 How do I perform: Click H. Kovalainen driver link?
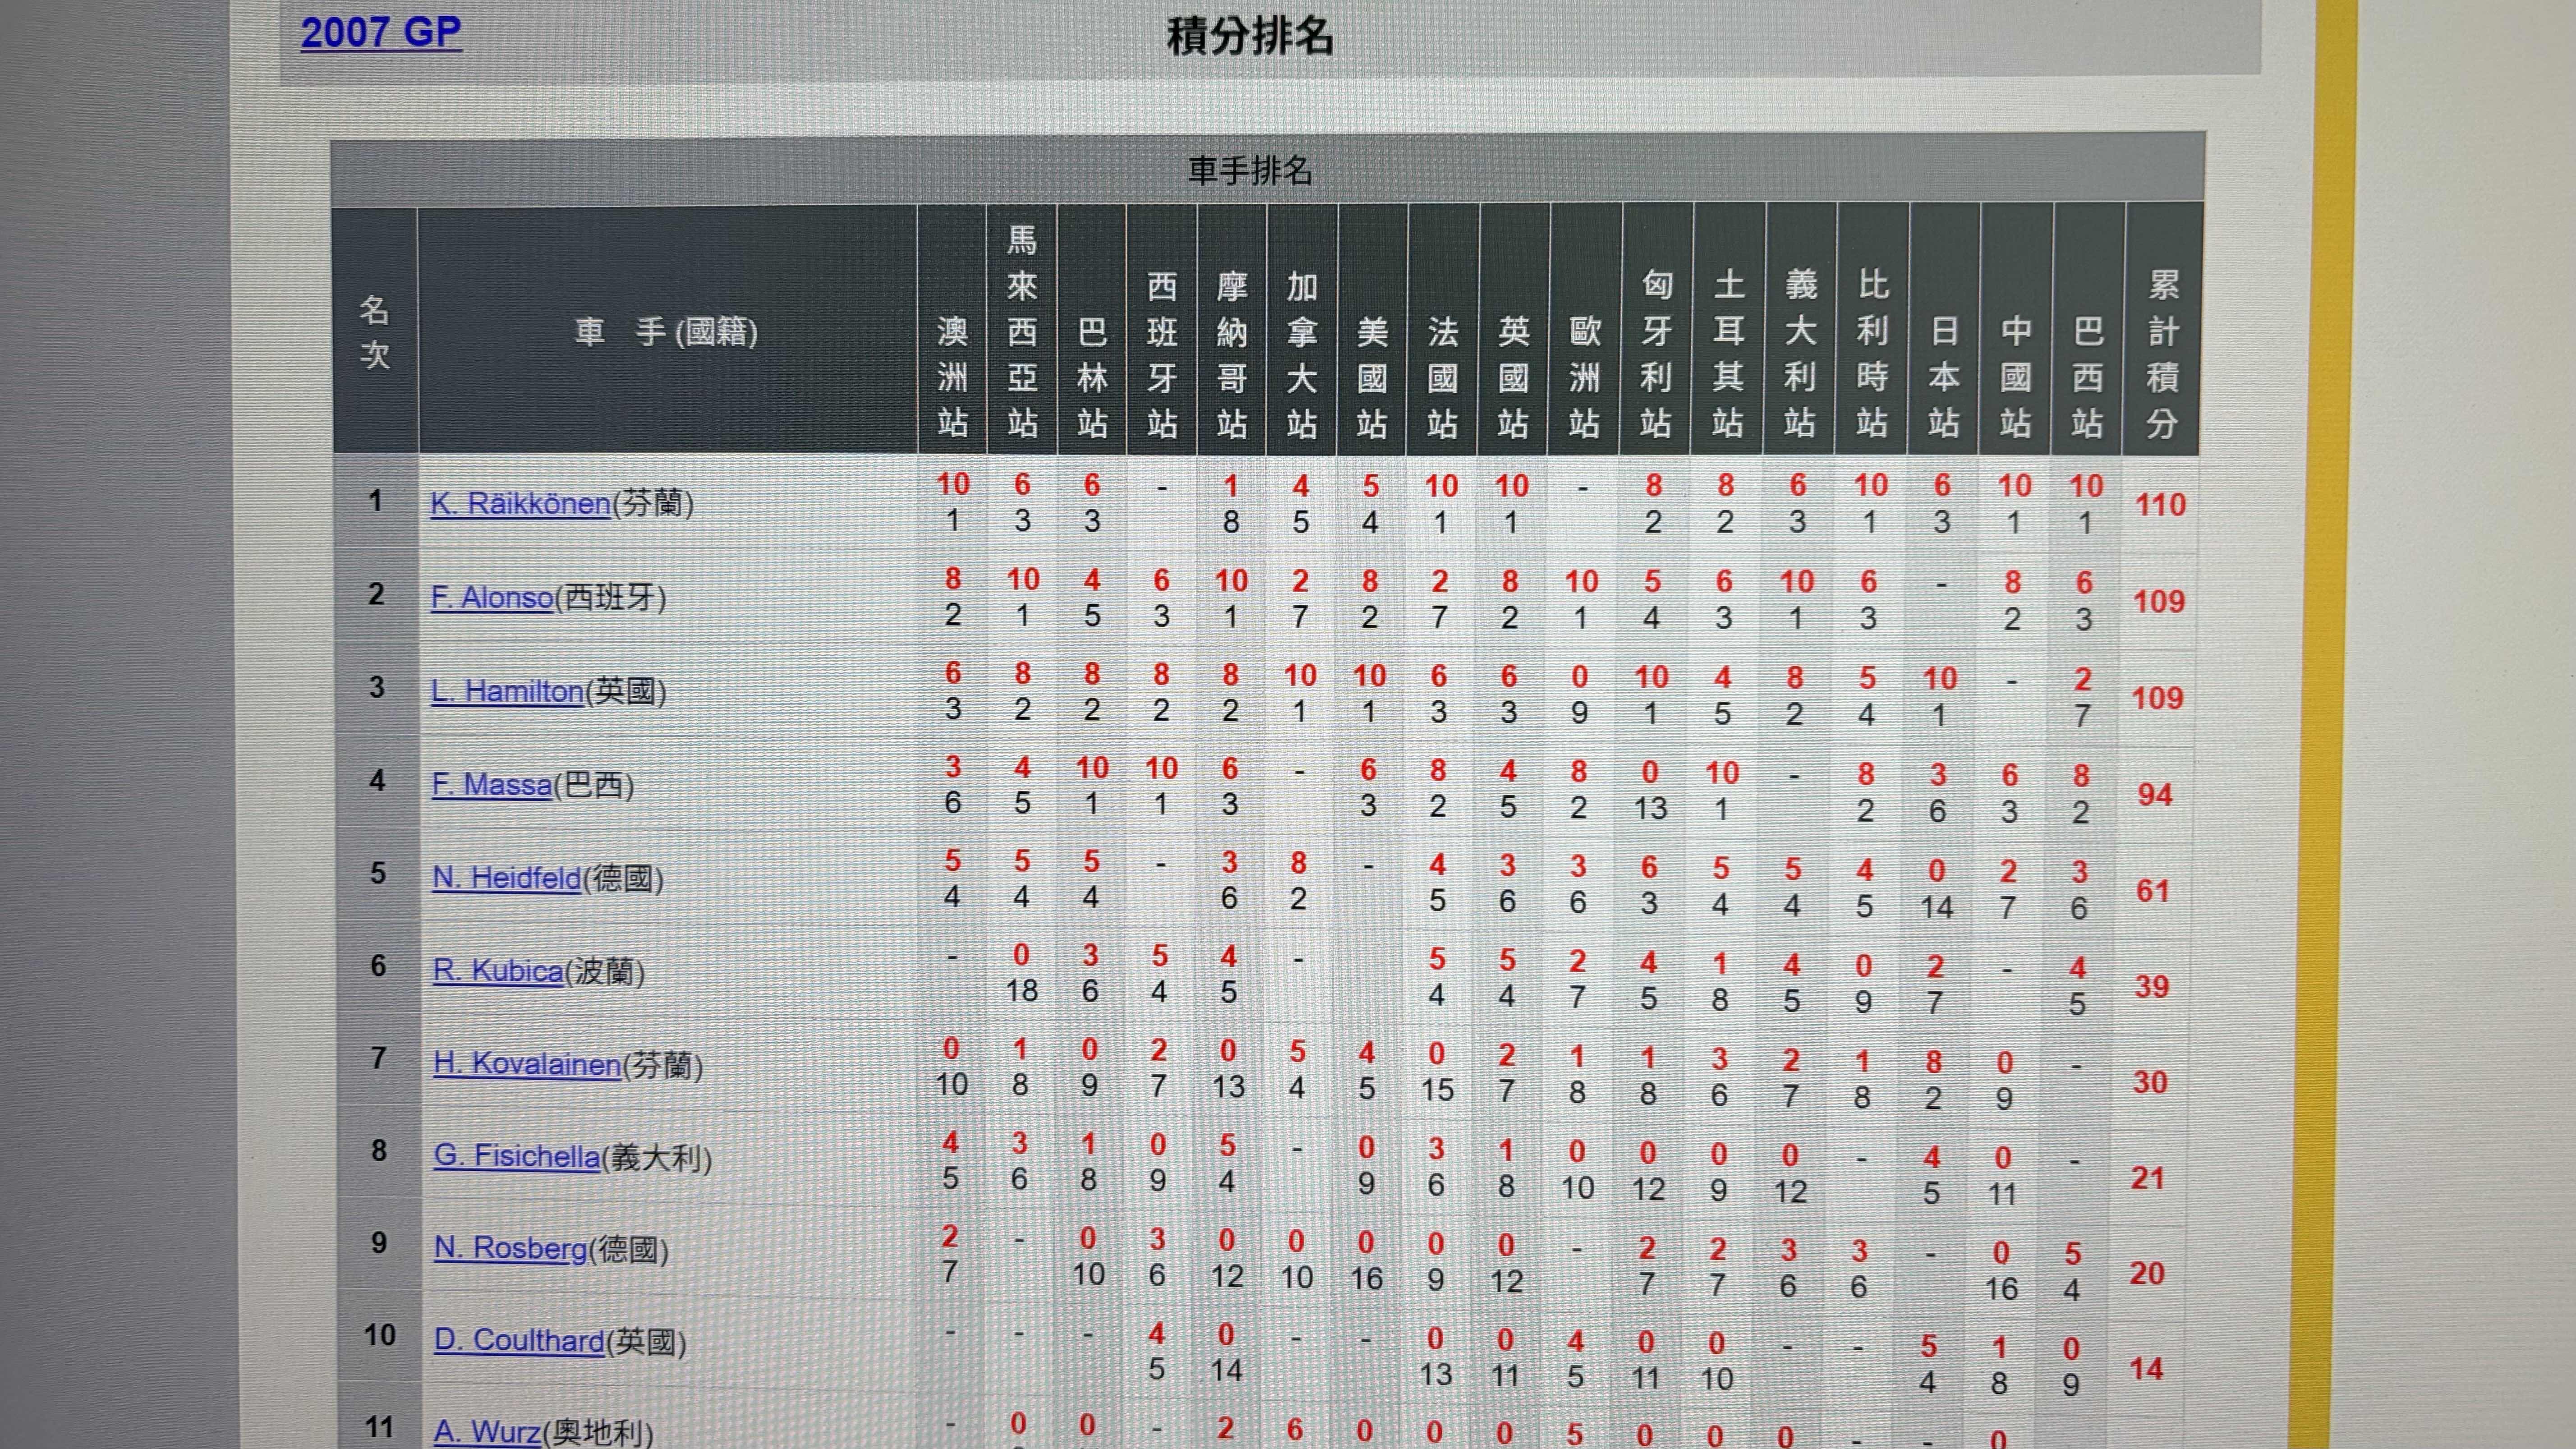527,1064
